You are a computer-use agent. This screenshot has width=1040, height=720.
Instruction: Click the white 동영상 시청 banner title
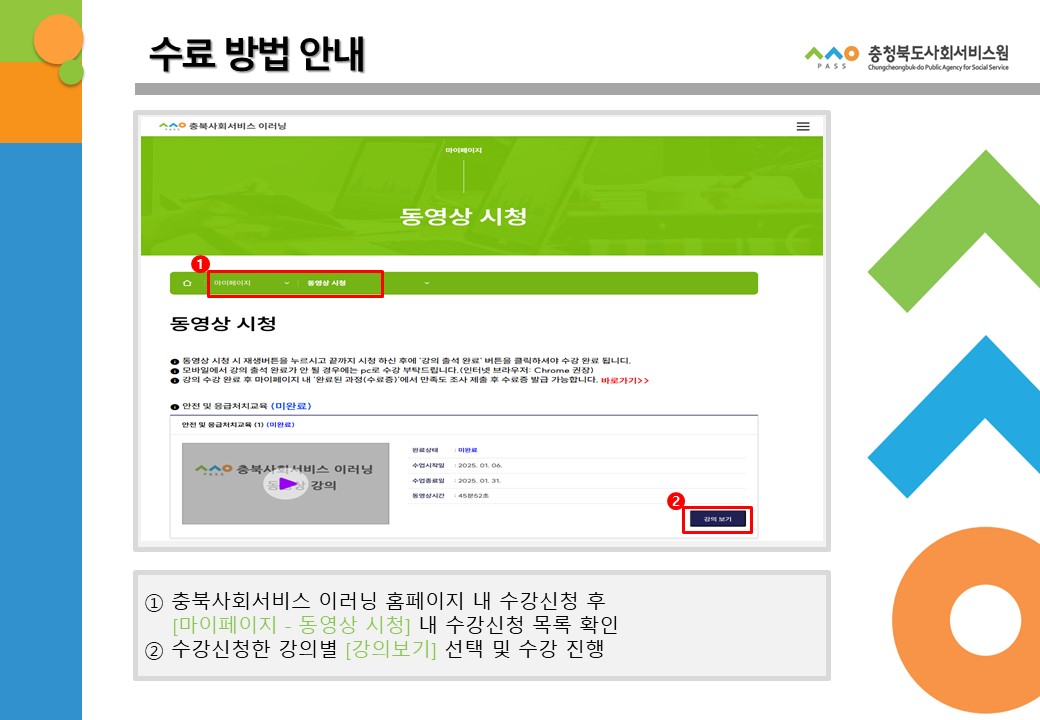pos(464,216)
